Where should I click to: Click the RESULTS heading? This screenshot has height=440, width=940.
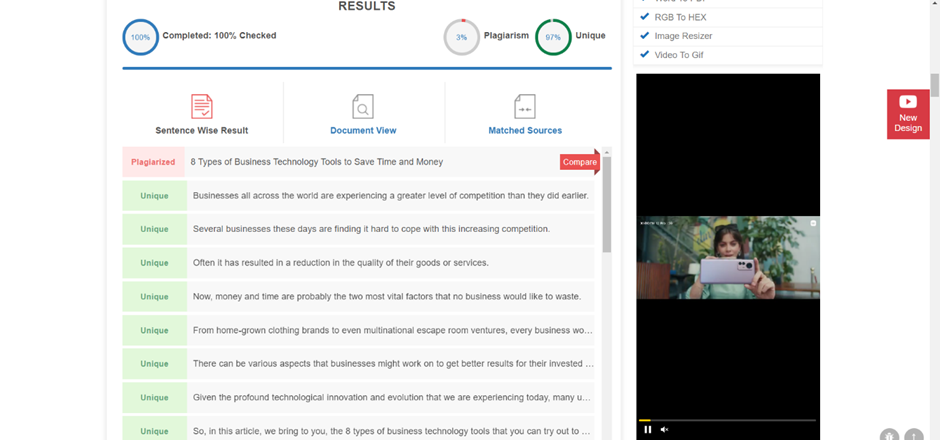[367, 6]
